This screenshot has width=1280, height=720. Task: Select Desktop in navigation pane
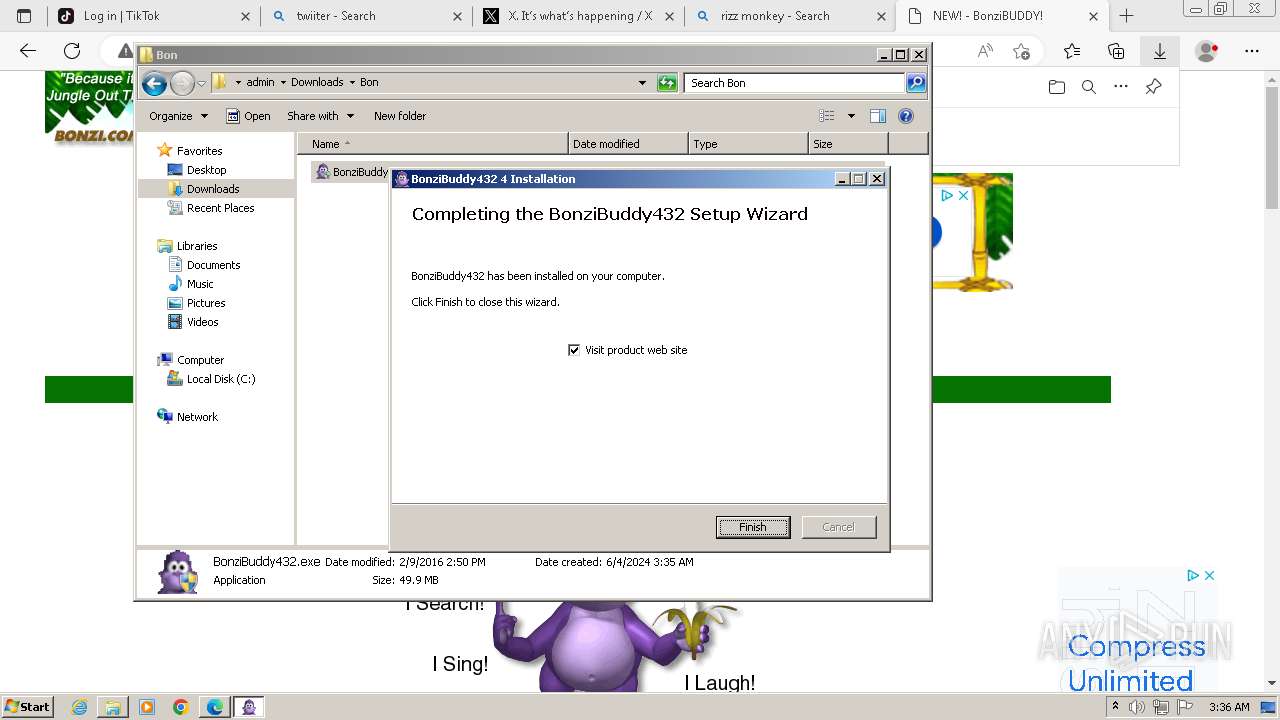pyautogui.click(x=206, y=170)
